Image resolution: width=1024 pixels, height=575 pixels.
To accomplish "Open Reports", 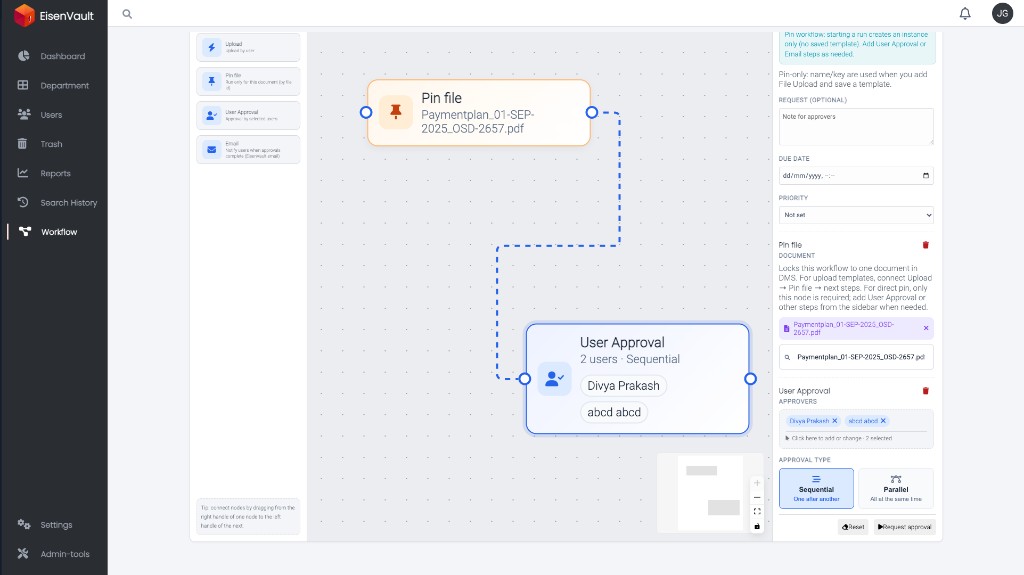I will click(x=54, y=173).
